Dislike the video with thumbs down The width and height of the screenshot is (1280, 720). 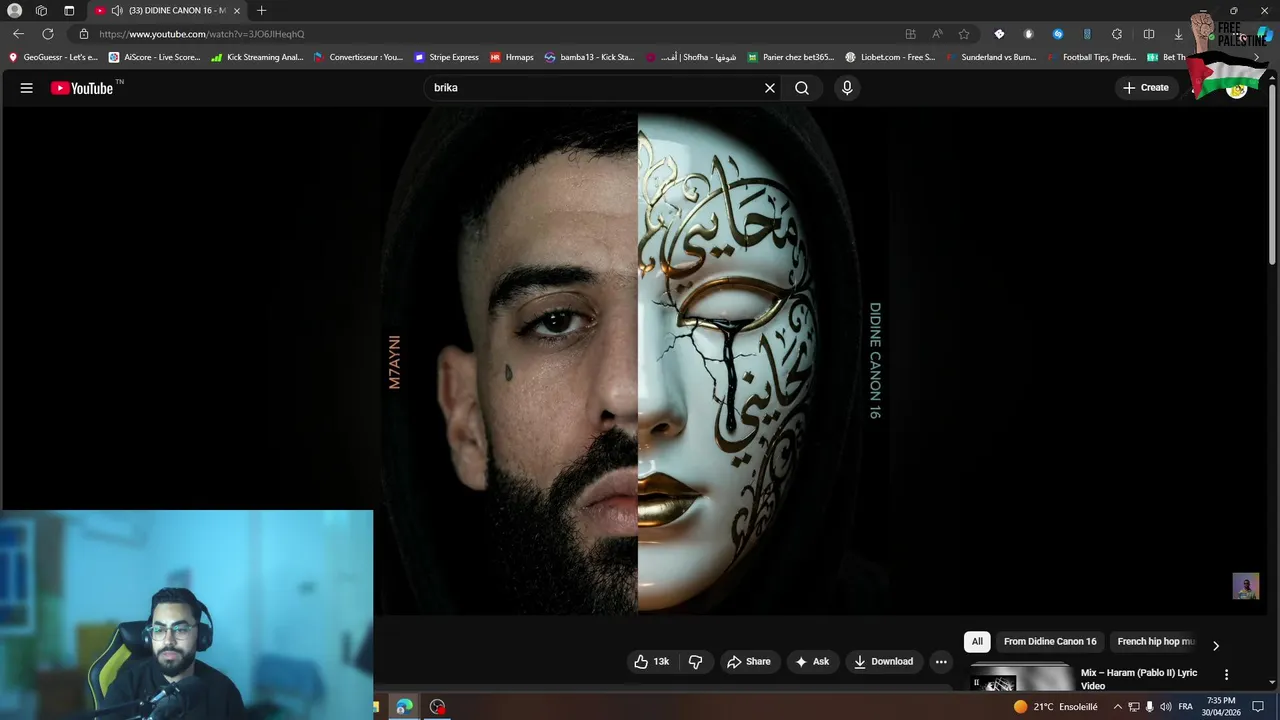pos(696,661)
